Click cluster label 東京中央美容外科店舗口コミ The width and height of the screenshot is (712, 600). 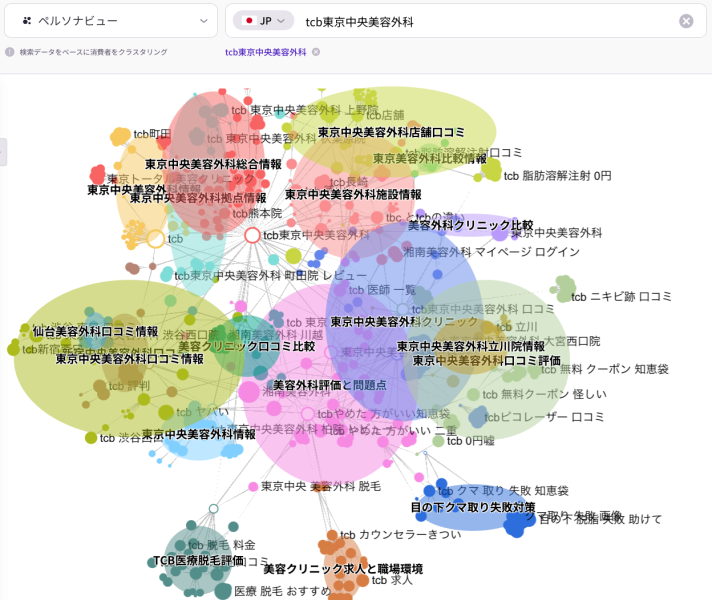coord(391,132)
